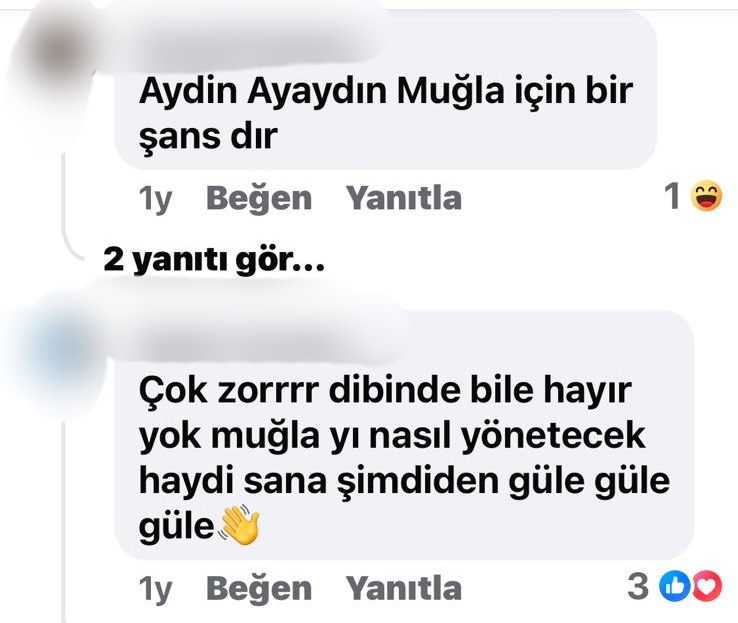This screenshot has width=738, height=623.
Task: Select the 'haydi sana şimdiden güle güle' comment text
Action: click(404, 482)
